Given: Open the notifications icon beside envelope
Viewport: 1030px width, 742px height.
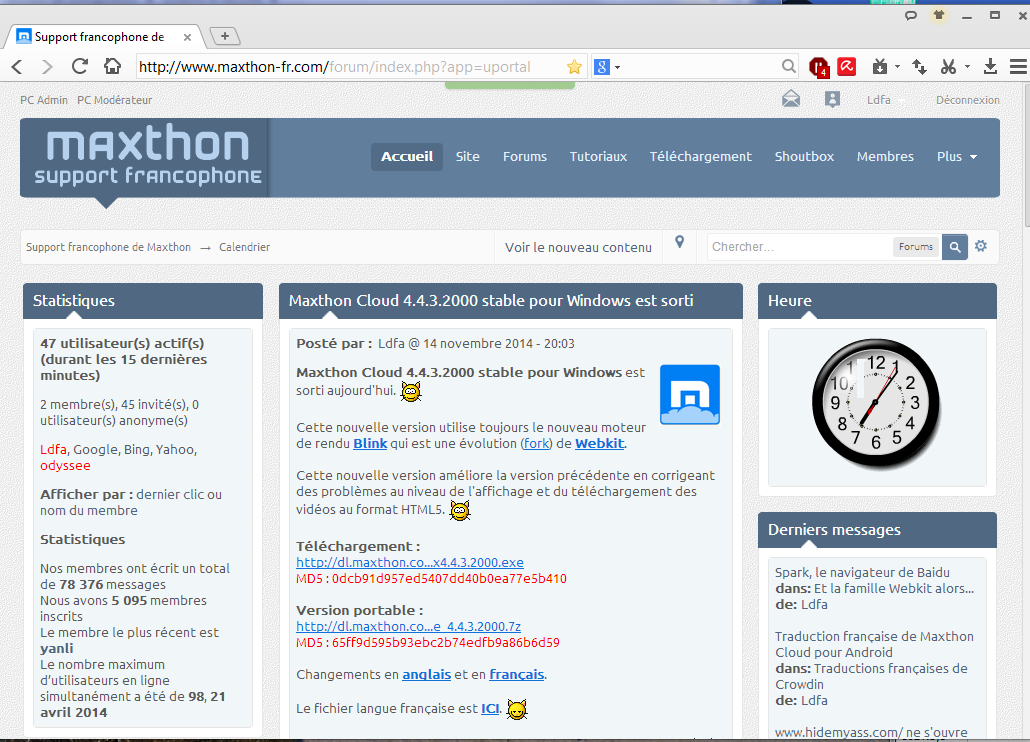Looking at the screenshot, I should tap(832, 99).
